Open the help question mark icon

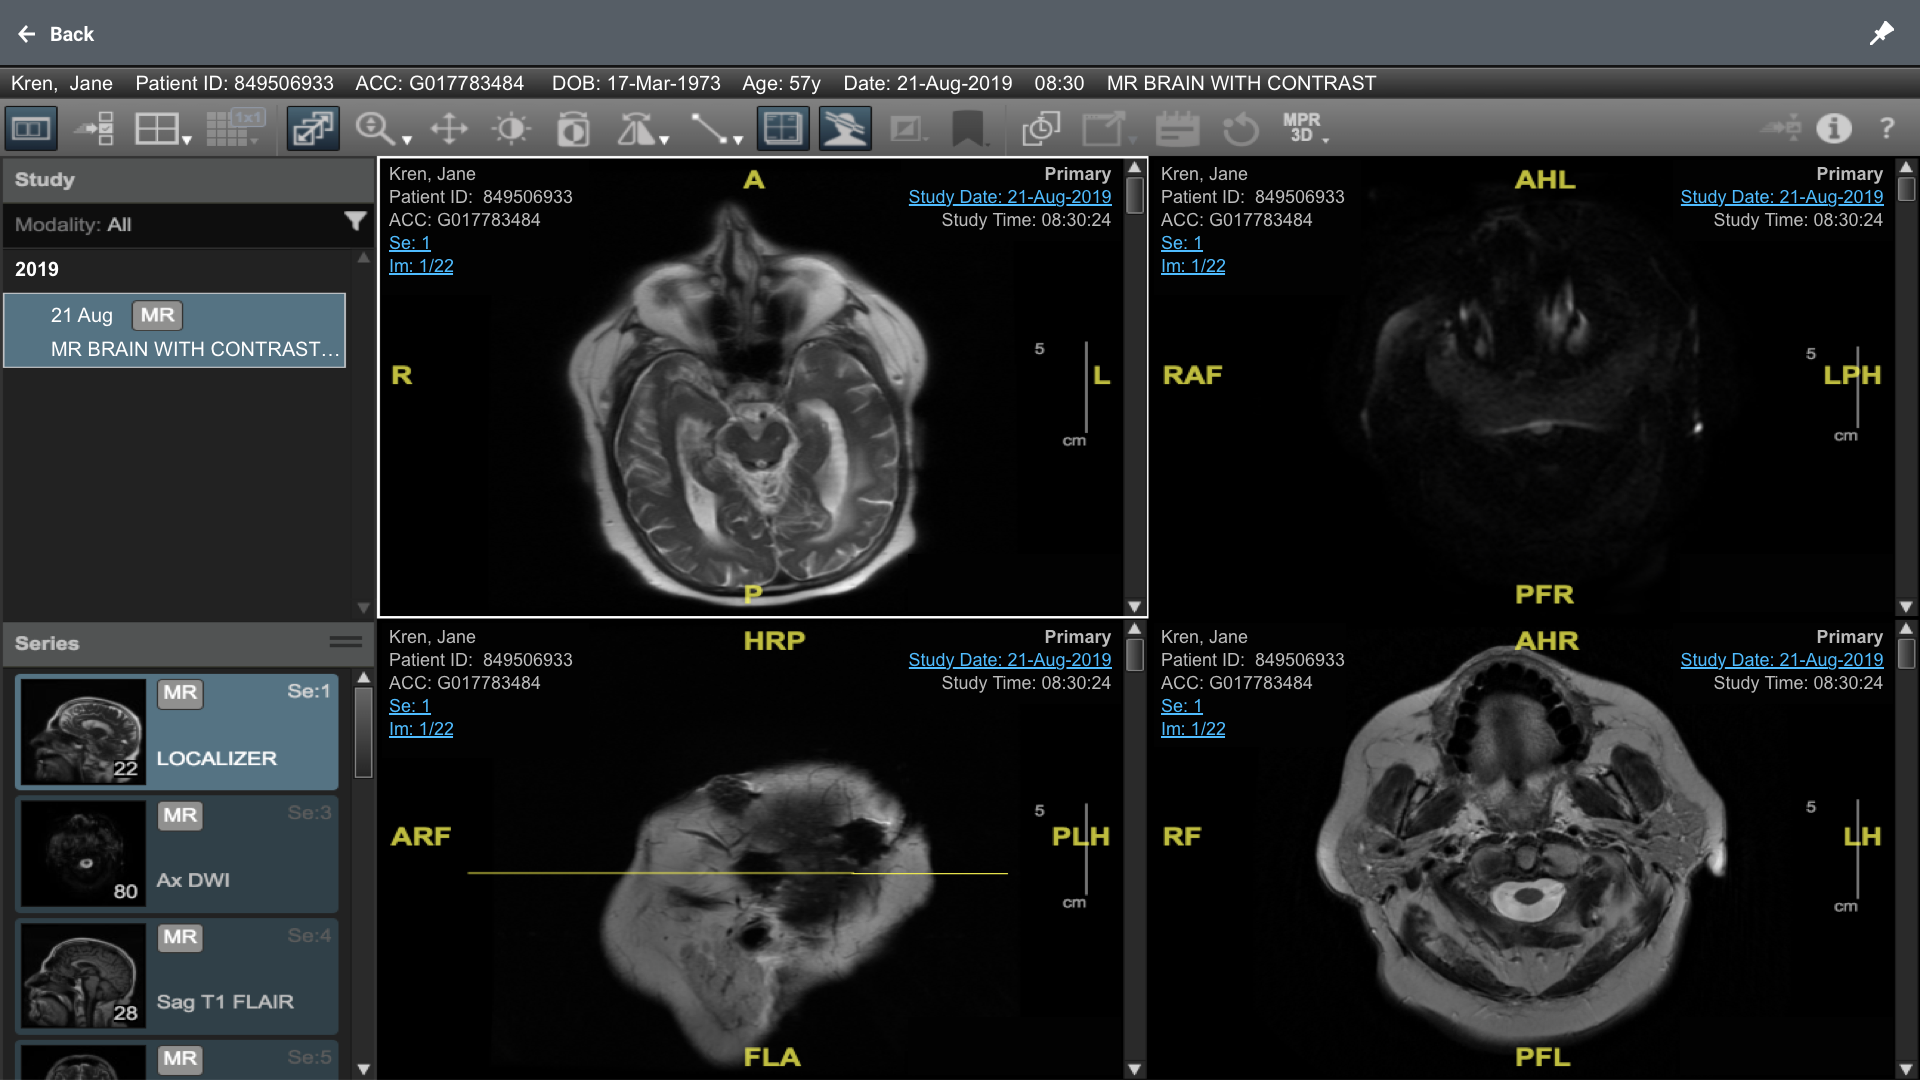click(x=1886, y=128)
